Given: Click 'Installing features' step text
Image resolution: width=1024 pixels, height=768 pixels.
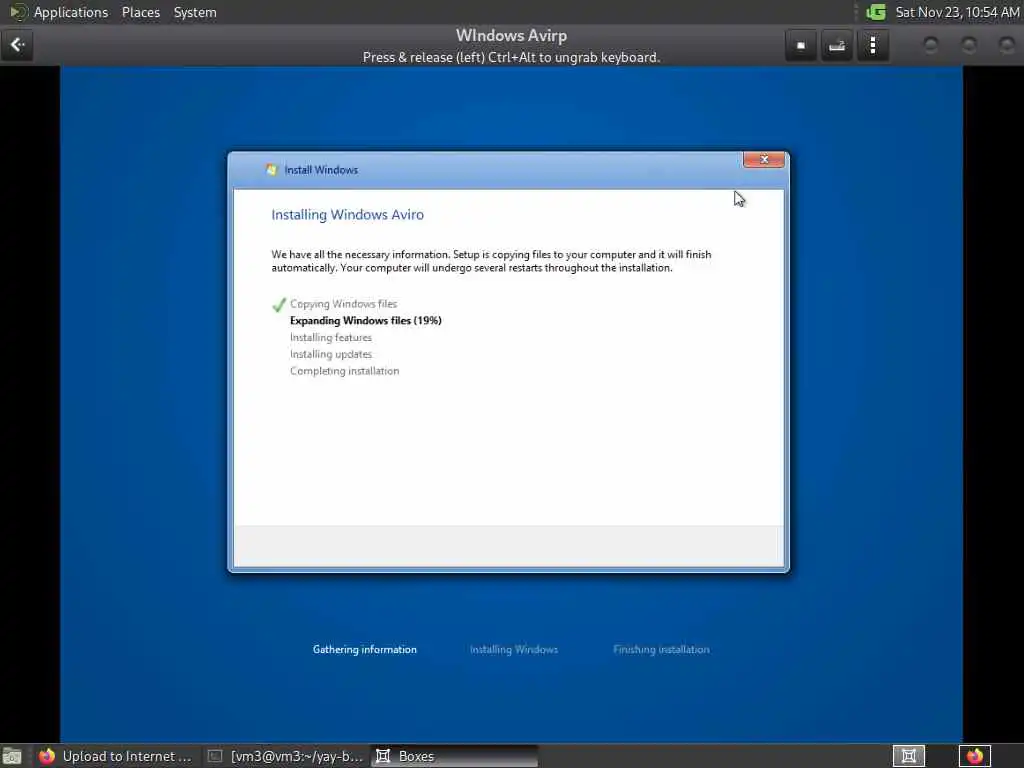Looking at the screenshot, I should pyautogui.click(x=331, y=338).
